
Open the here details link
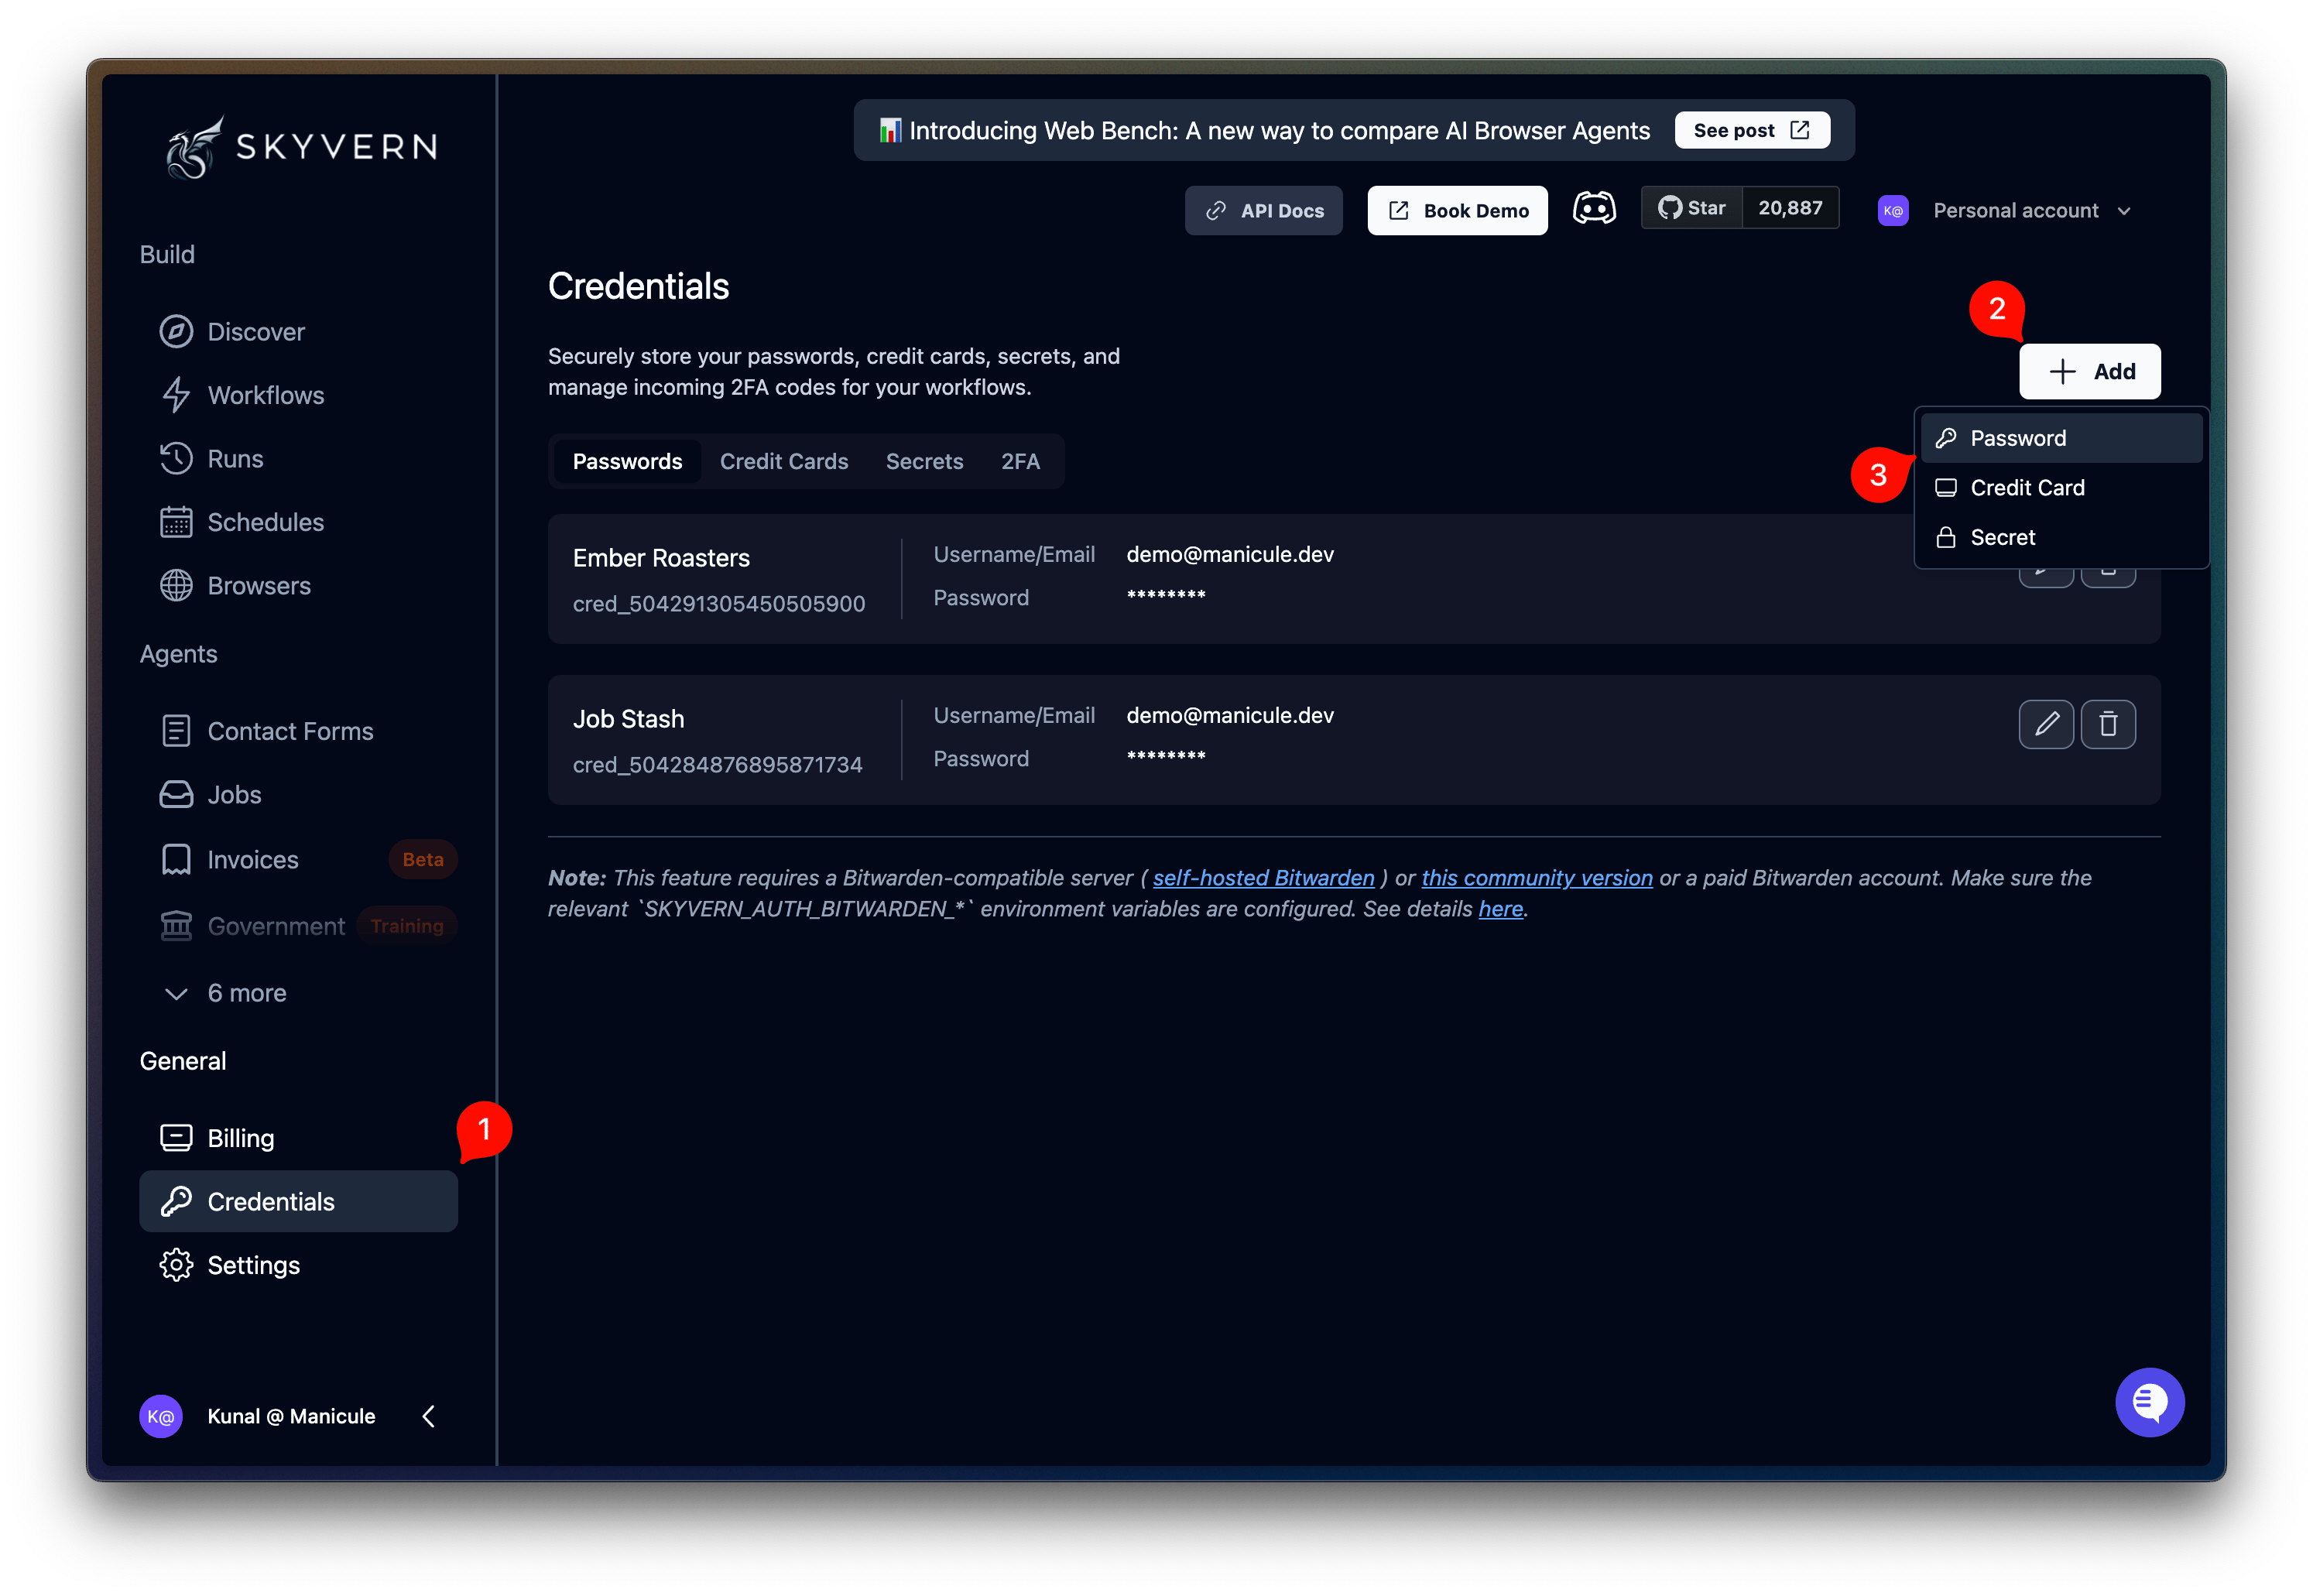1500,908
